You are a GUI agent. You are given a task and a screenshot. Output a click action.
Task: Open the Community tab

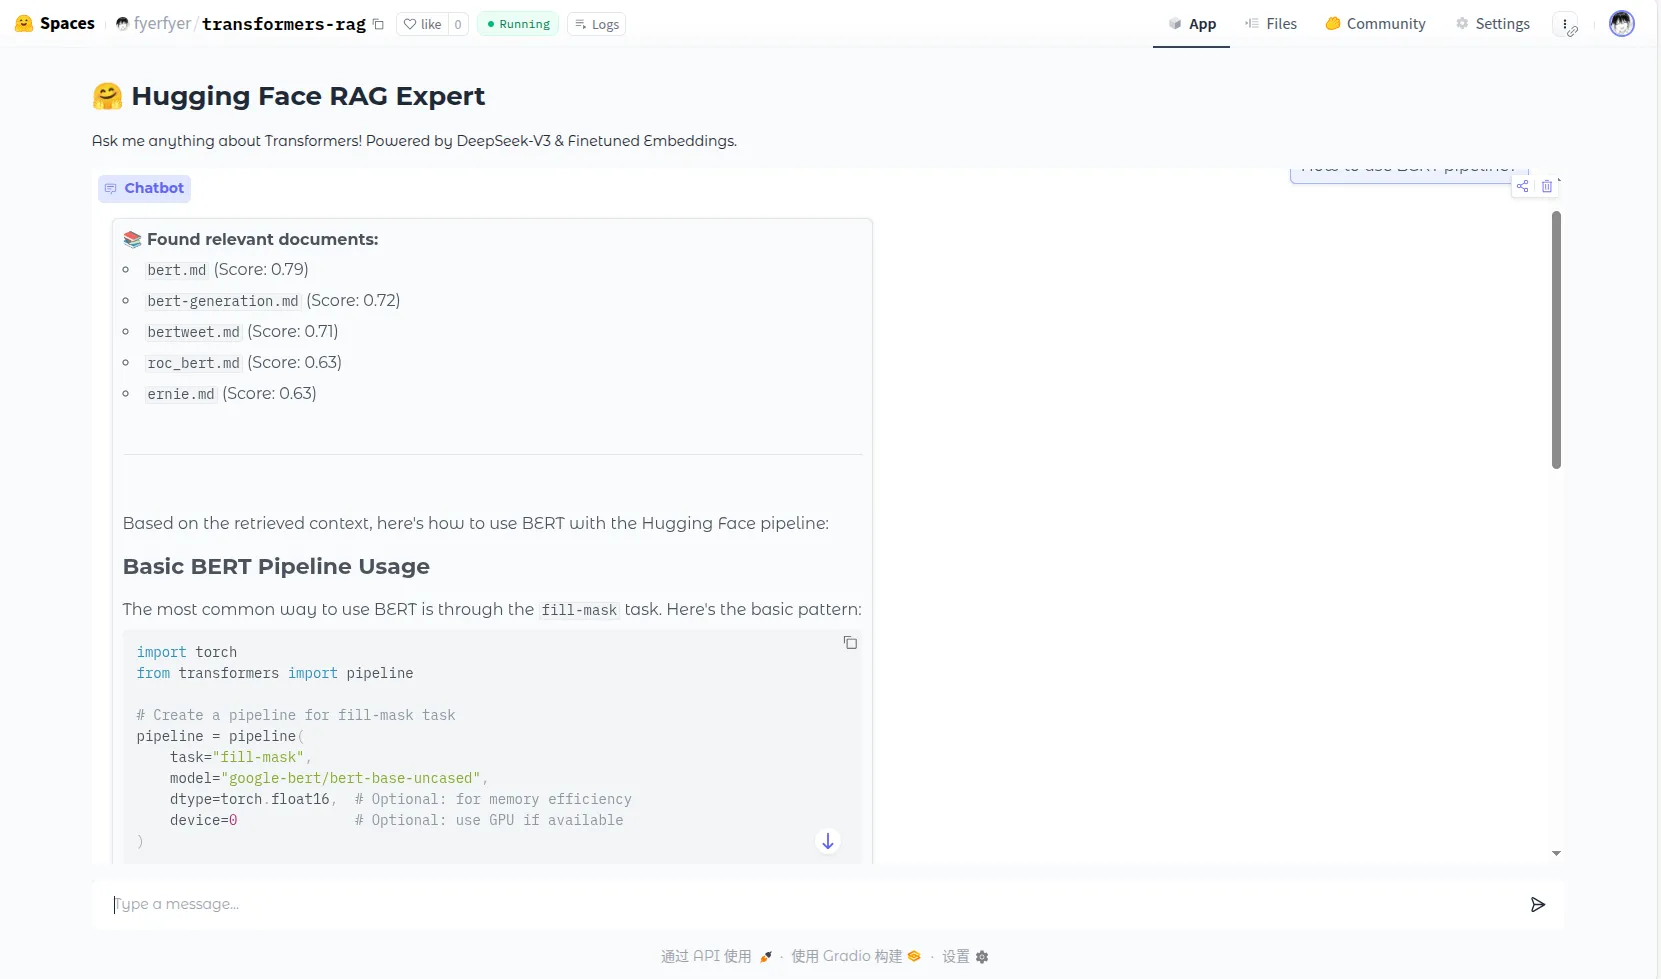pyautogui.click(x=1375, y=24)
